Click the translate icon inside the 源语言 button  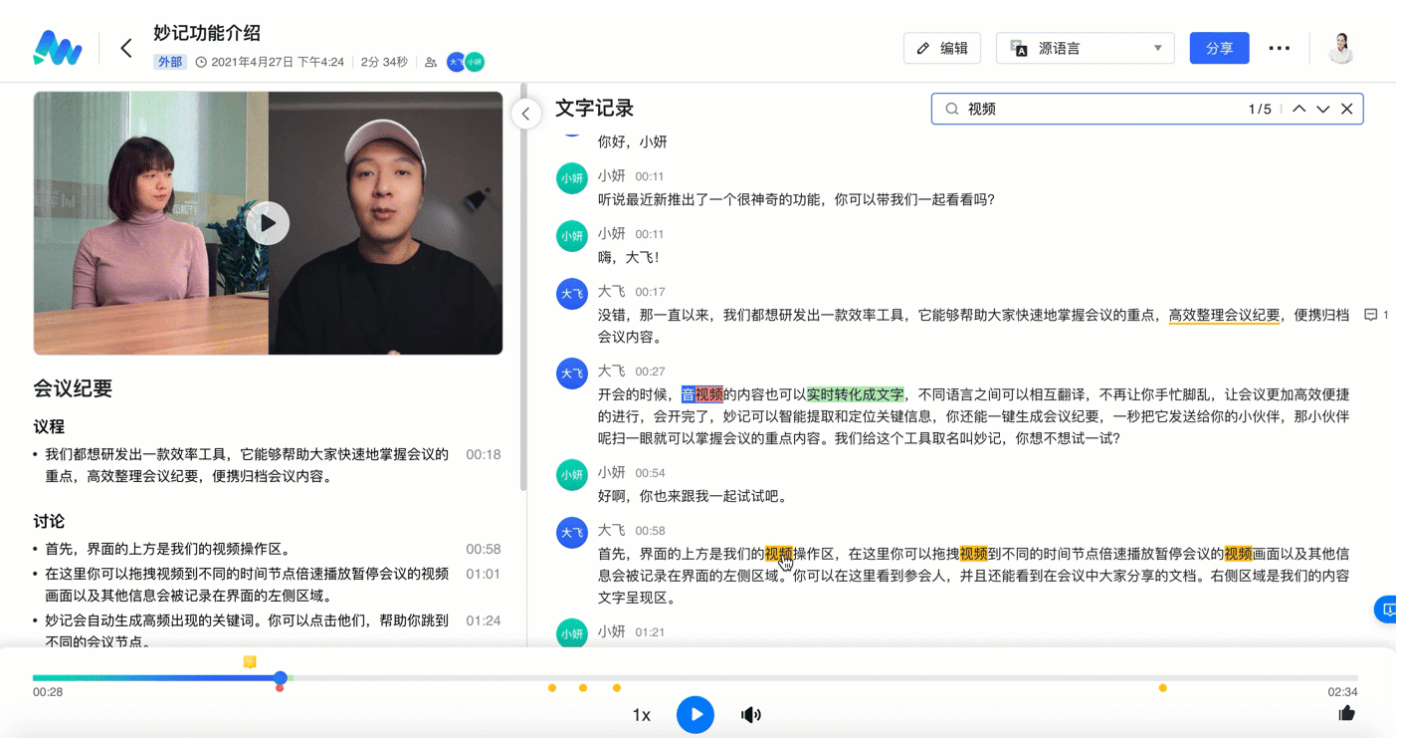pyautogui.click(x=1020, y=47)
